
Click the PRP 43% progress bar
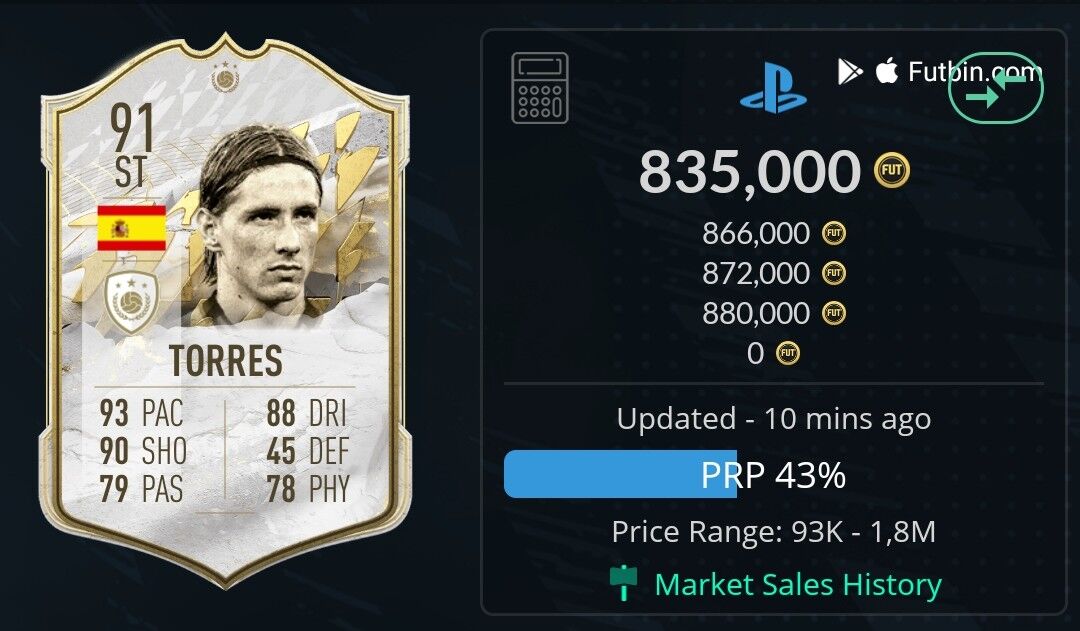tap(774, 474)
